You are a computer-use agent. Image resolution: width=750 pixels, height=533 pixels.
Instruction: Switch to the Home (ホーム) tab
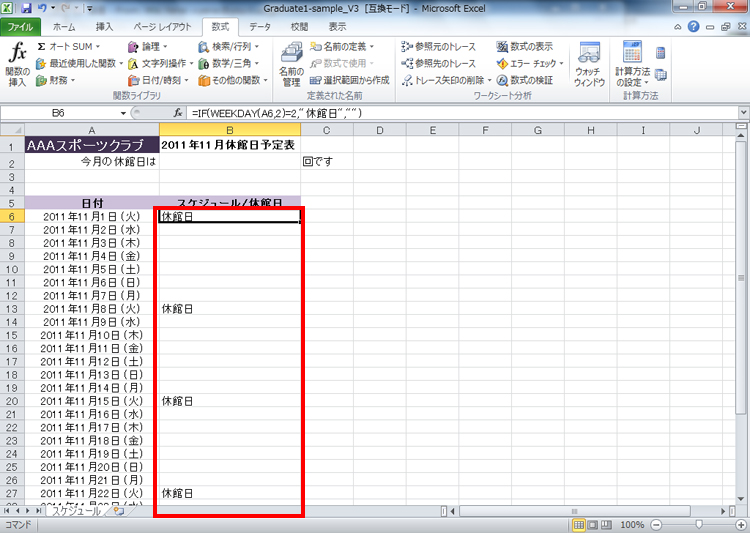click(x=64, y=27)
